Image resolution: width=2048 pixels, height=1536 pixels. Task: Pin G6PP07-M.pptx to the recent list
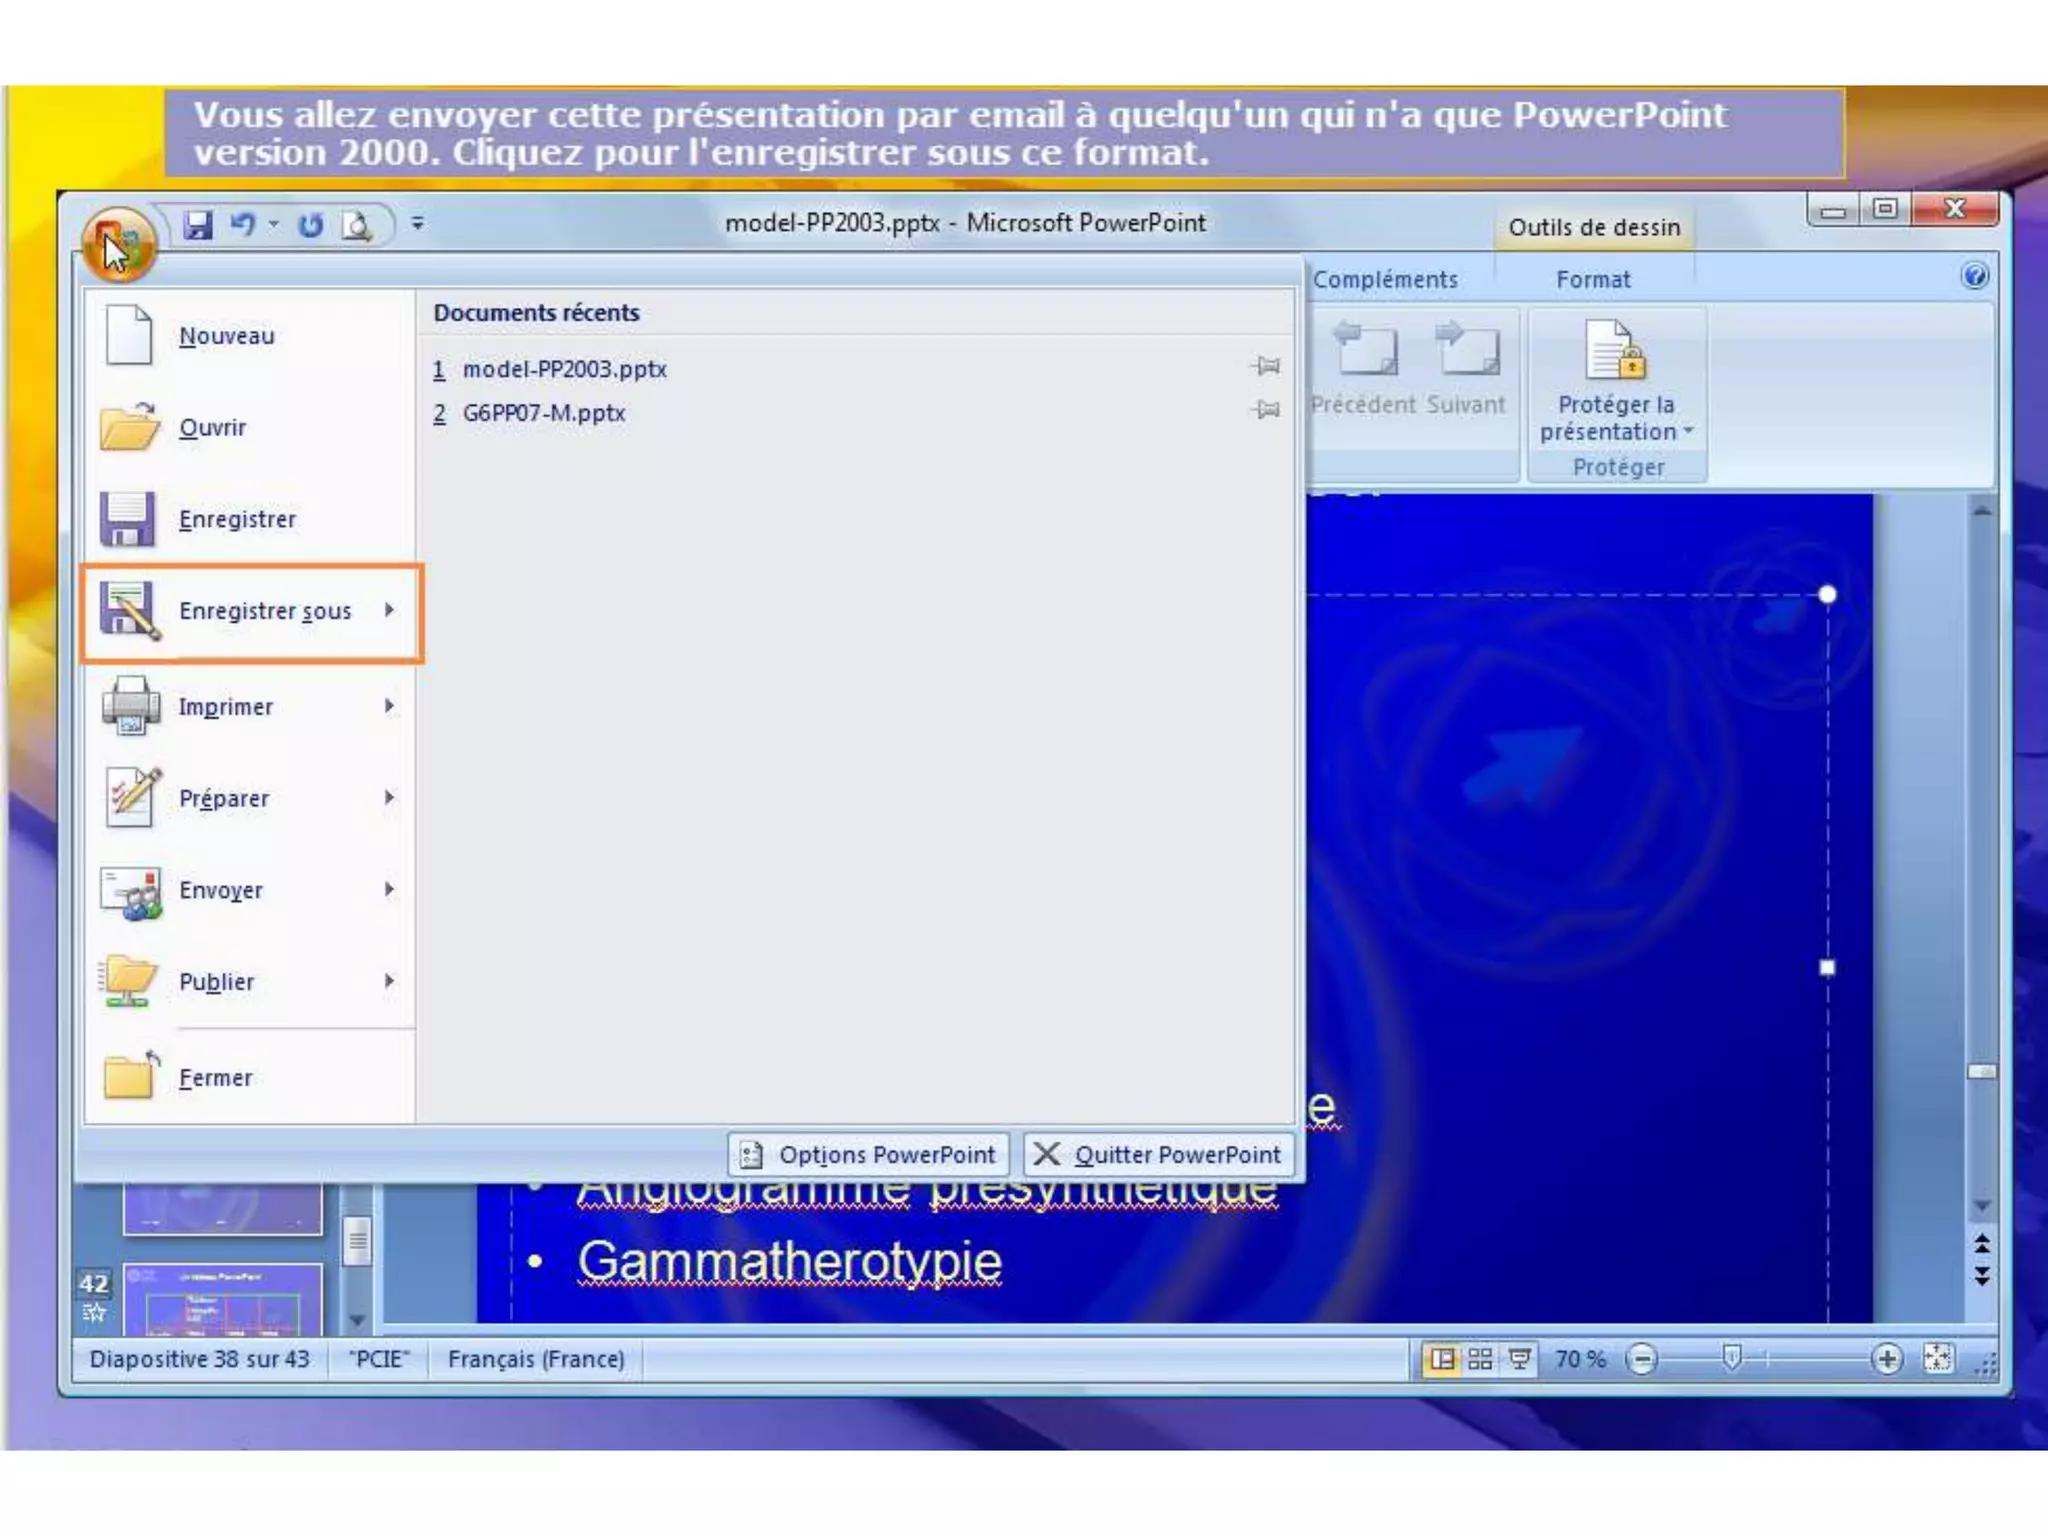[1266, 409]
